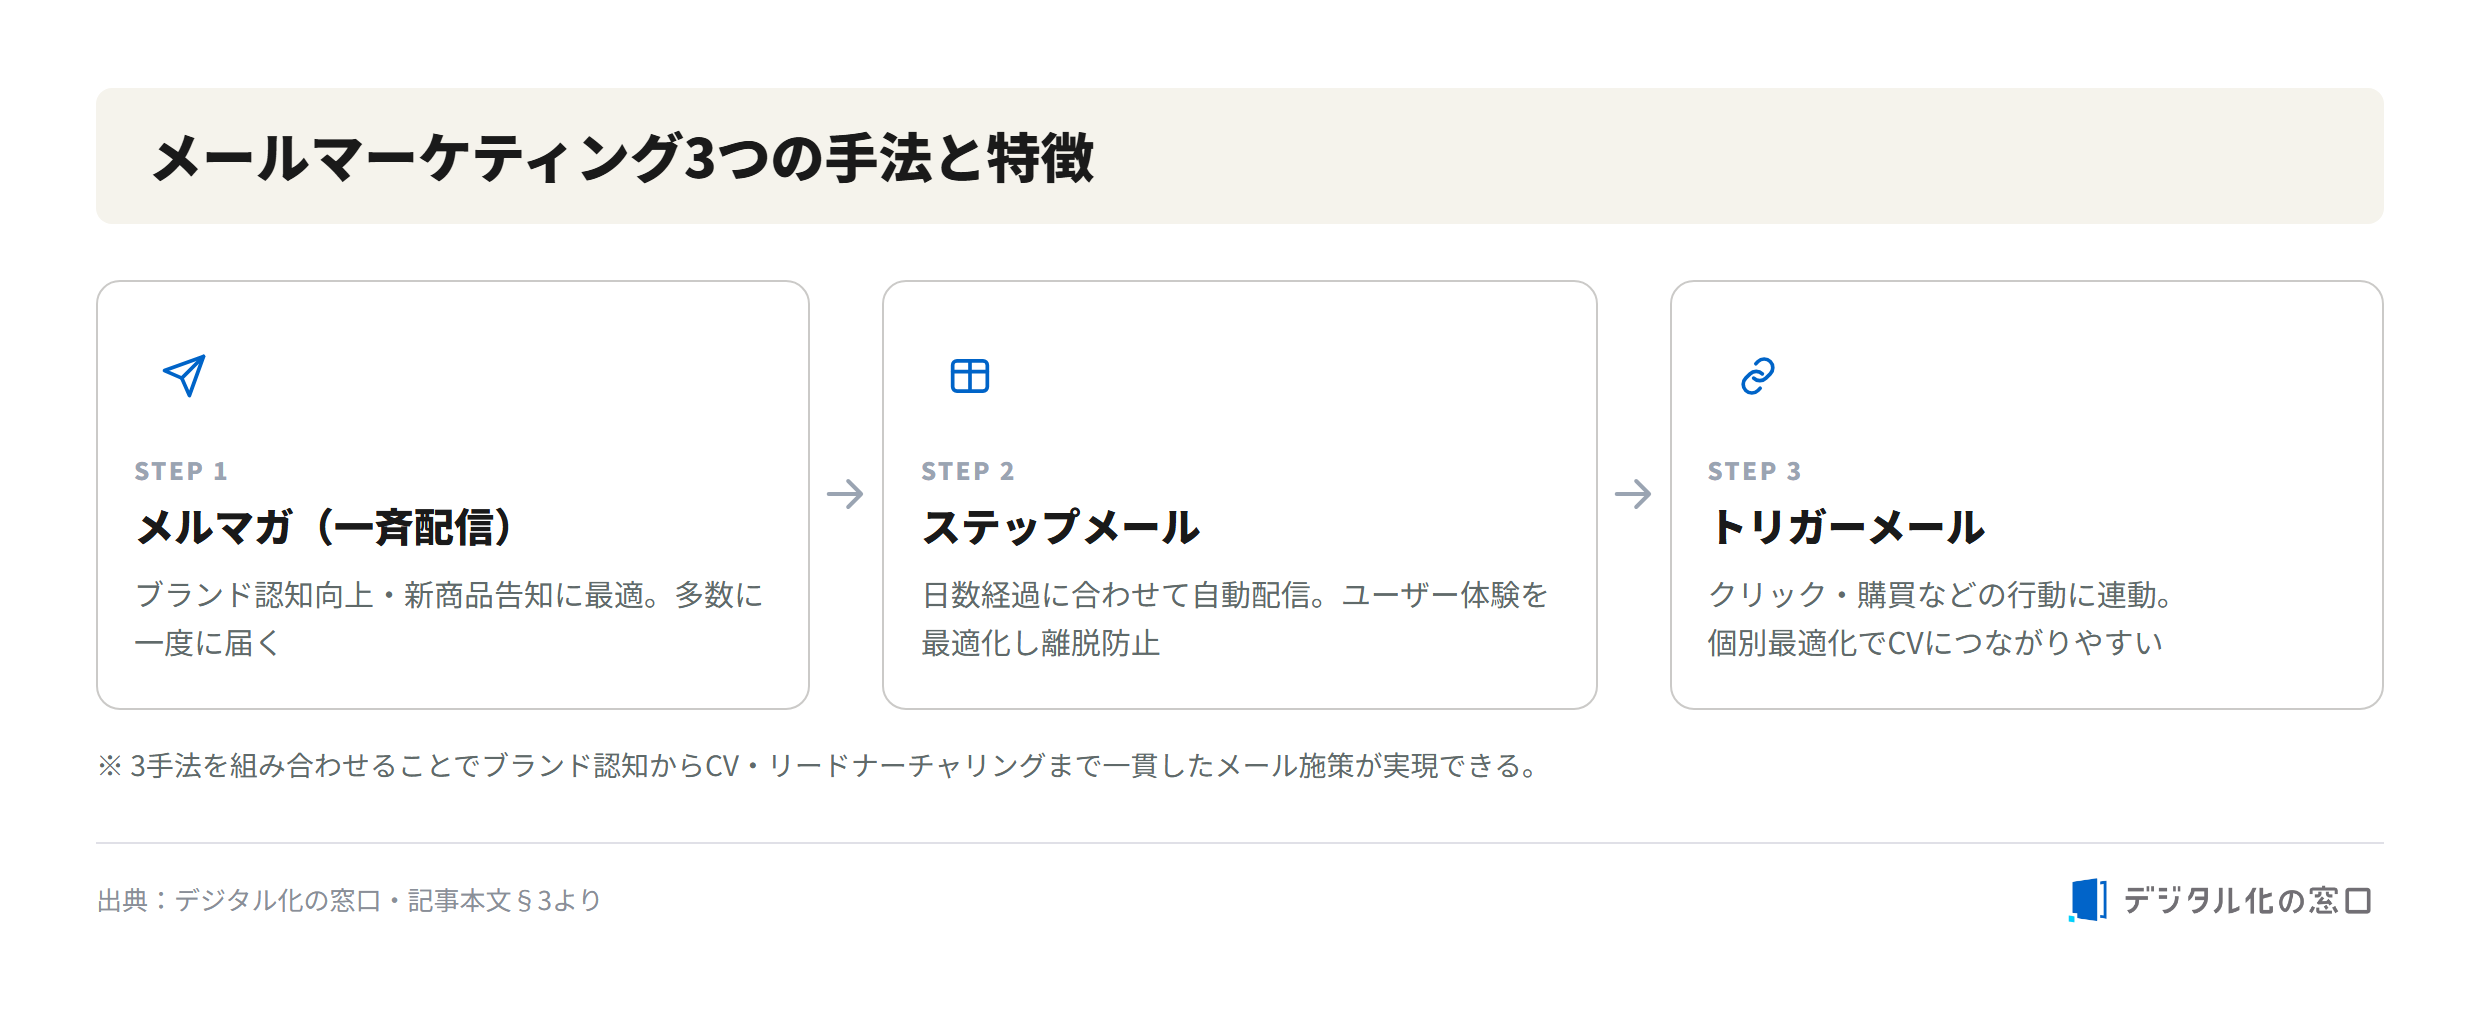Select the メルマガ（一斉配信） heading
This screenshot has height=1016, width=2480.
pyautogui.click(x=325, y=527)
